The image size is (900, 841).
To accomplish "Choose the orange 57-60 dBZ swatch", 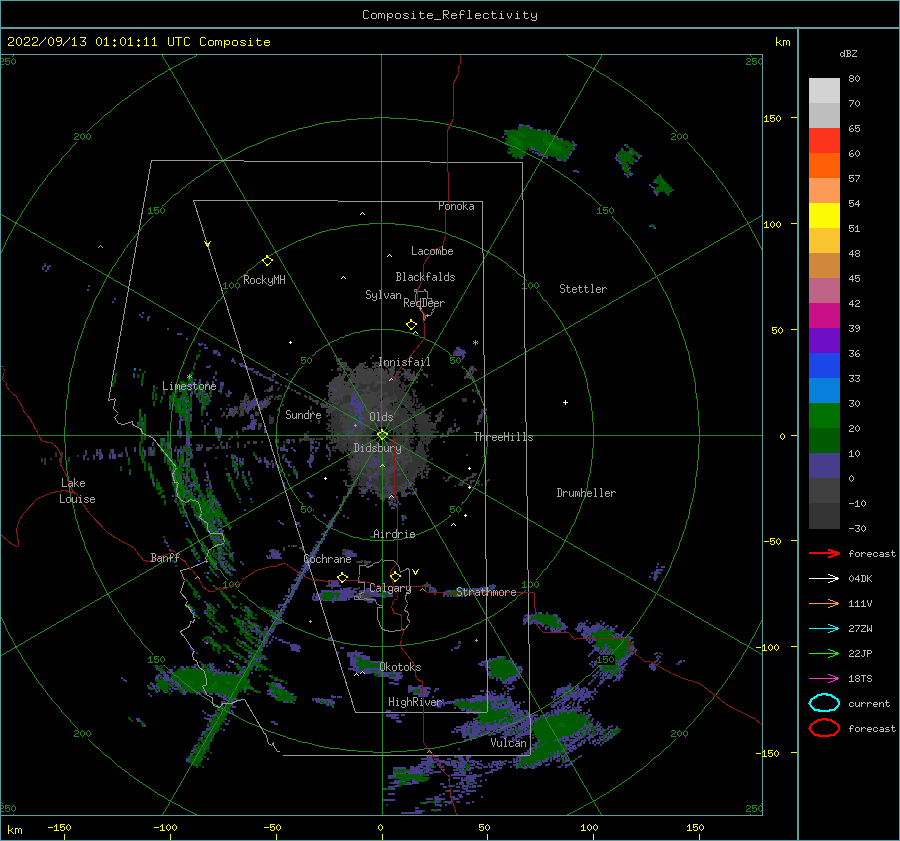I will pos(824,166).
